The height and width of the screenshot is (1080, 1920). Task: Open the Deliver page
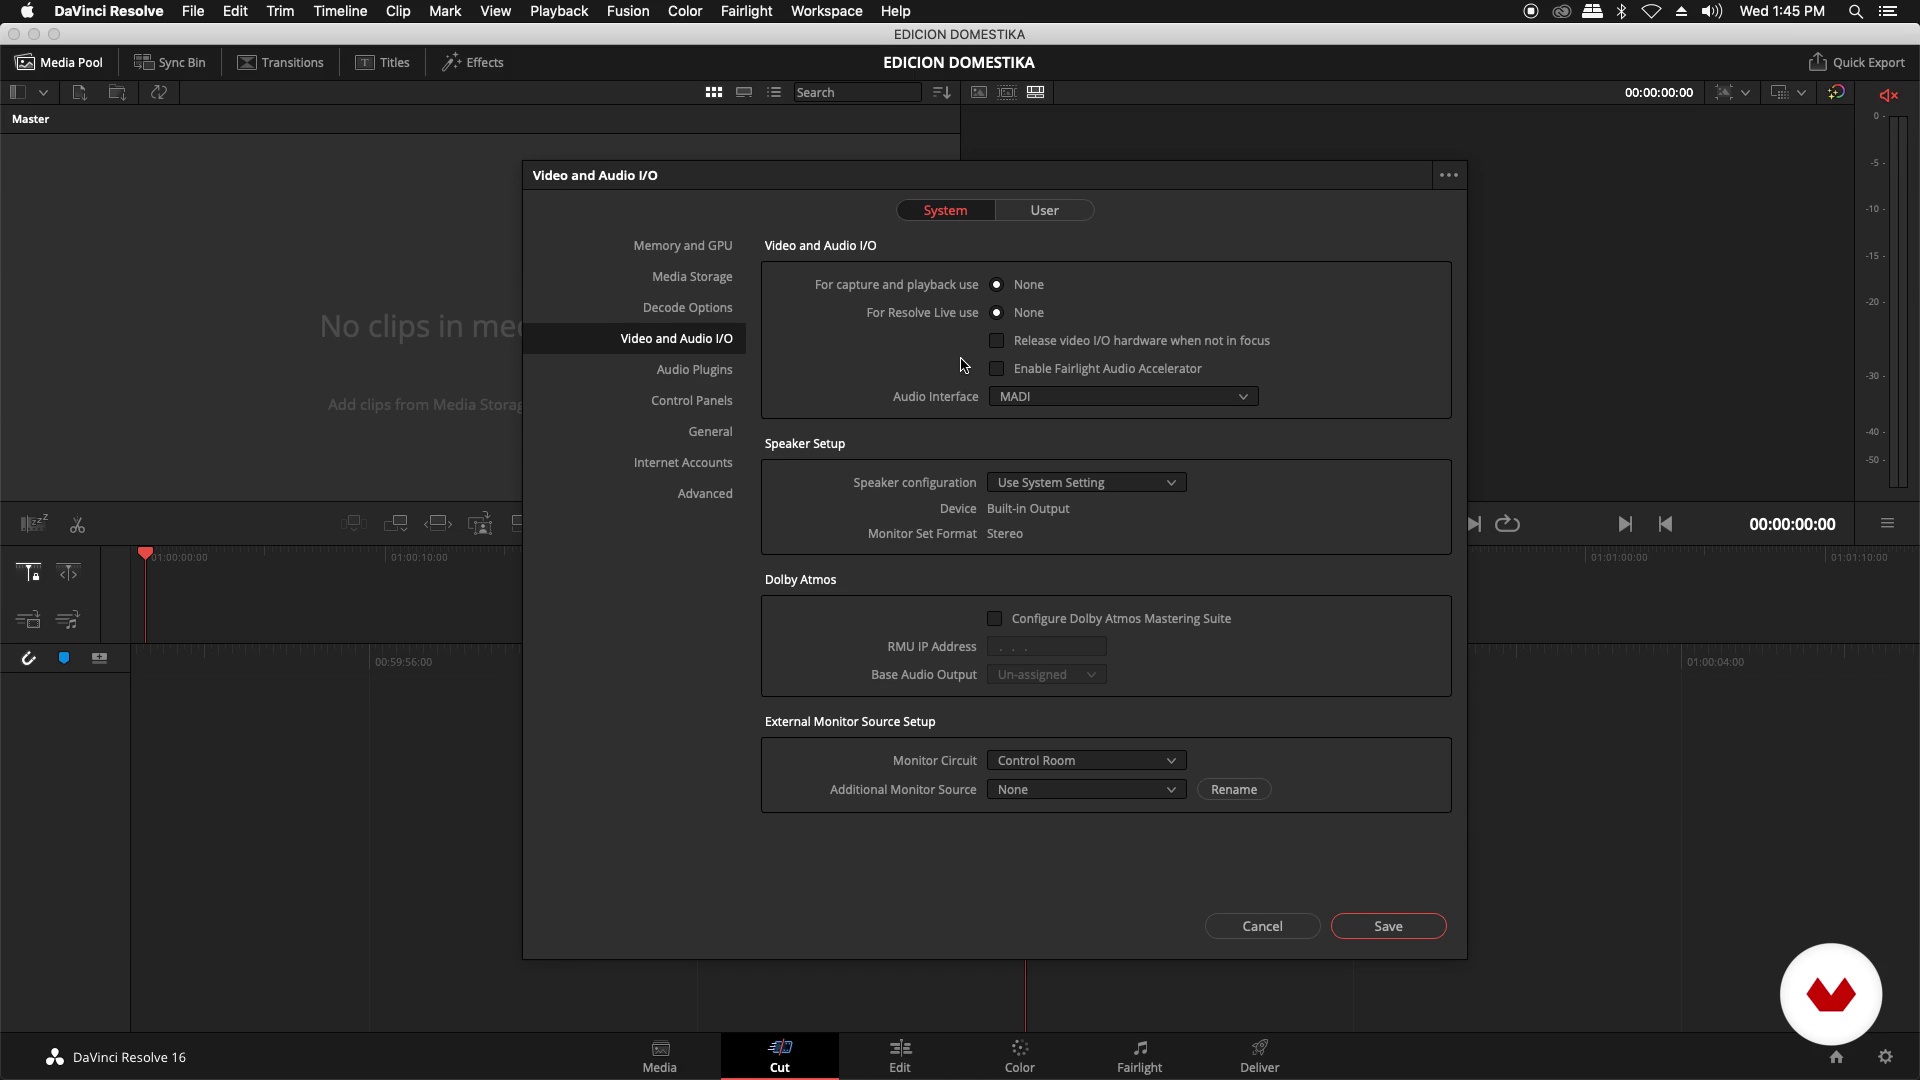pos(1259,1056)
